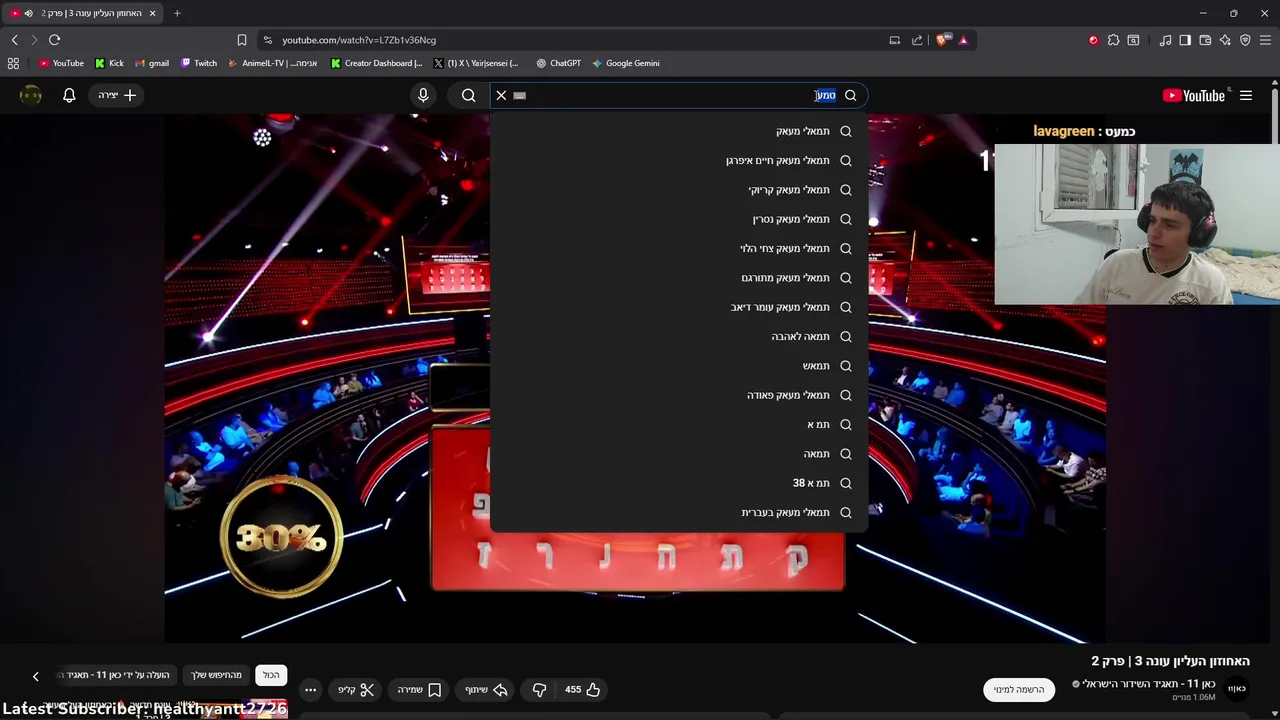This screenshot has height=720, width=1280.
Task: Open Brave VPN shield icon
Action: [1245, 40]
